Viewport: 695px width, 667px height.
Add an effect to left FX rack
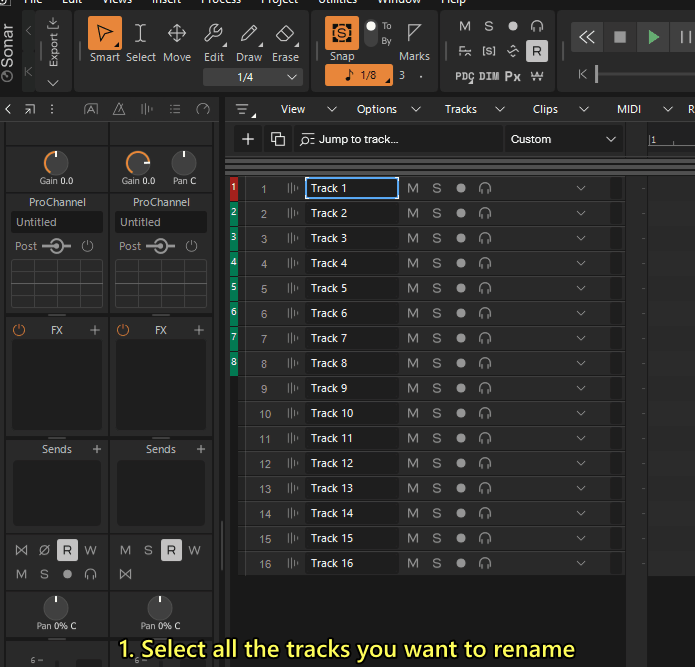pyautogui.click(x=95, y=330)
